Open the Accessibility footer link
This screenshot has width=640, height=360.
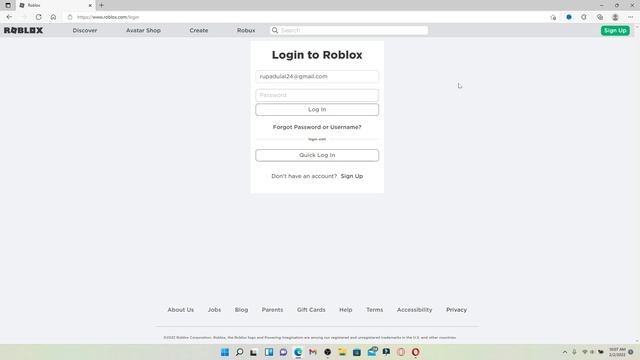tap(414, 310)
